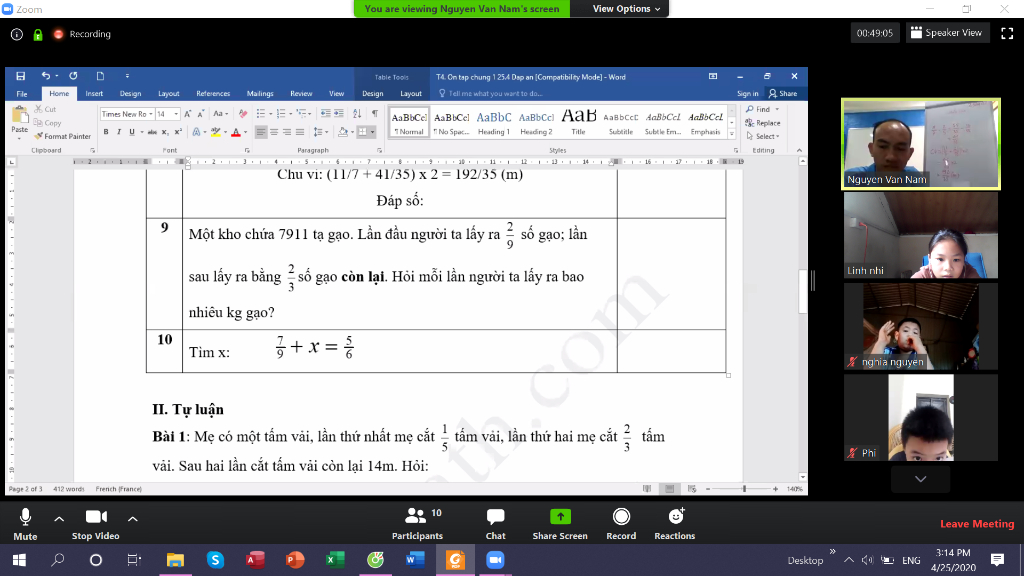The image size is (1024, 576).
Task: Show more participant videos chevron
Action: (920, 479)
